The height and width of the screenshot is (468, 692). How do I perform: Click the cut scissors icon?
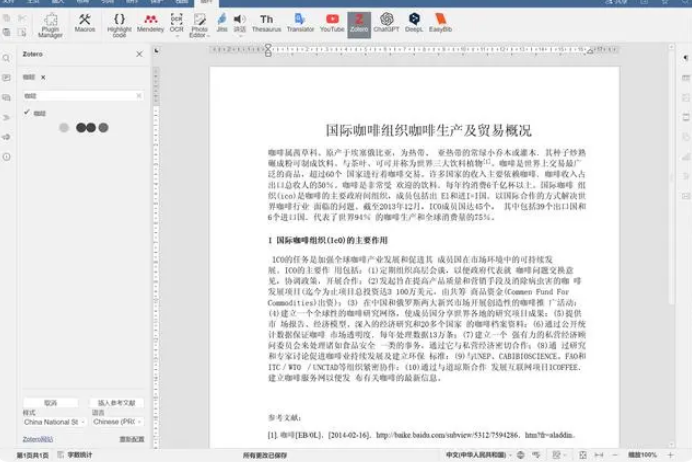point(22,18)
